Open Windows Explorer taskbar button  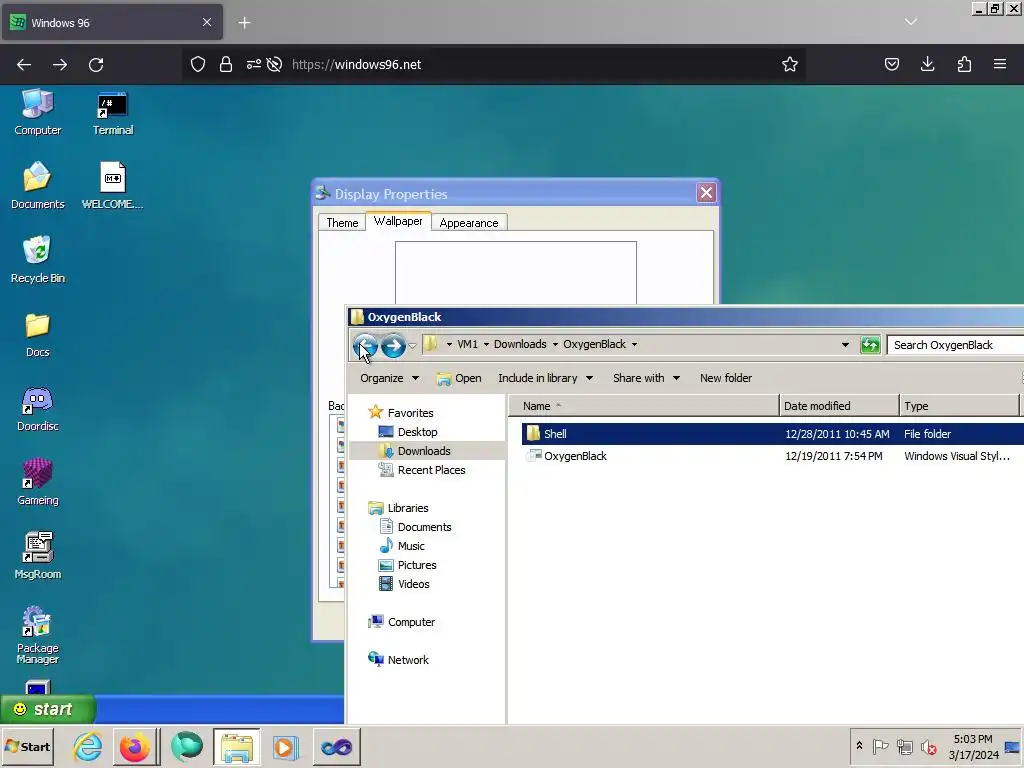(x=236, y=746)
